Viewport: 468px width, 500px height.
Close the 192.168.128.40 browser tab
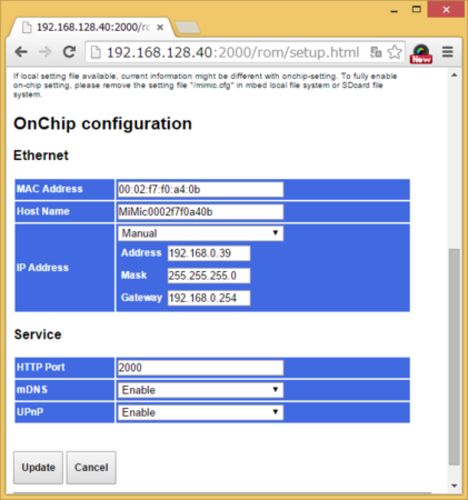[160, 27]
